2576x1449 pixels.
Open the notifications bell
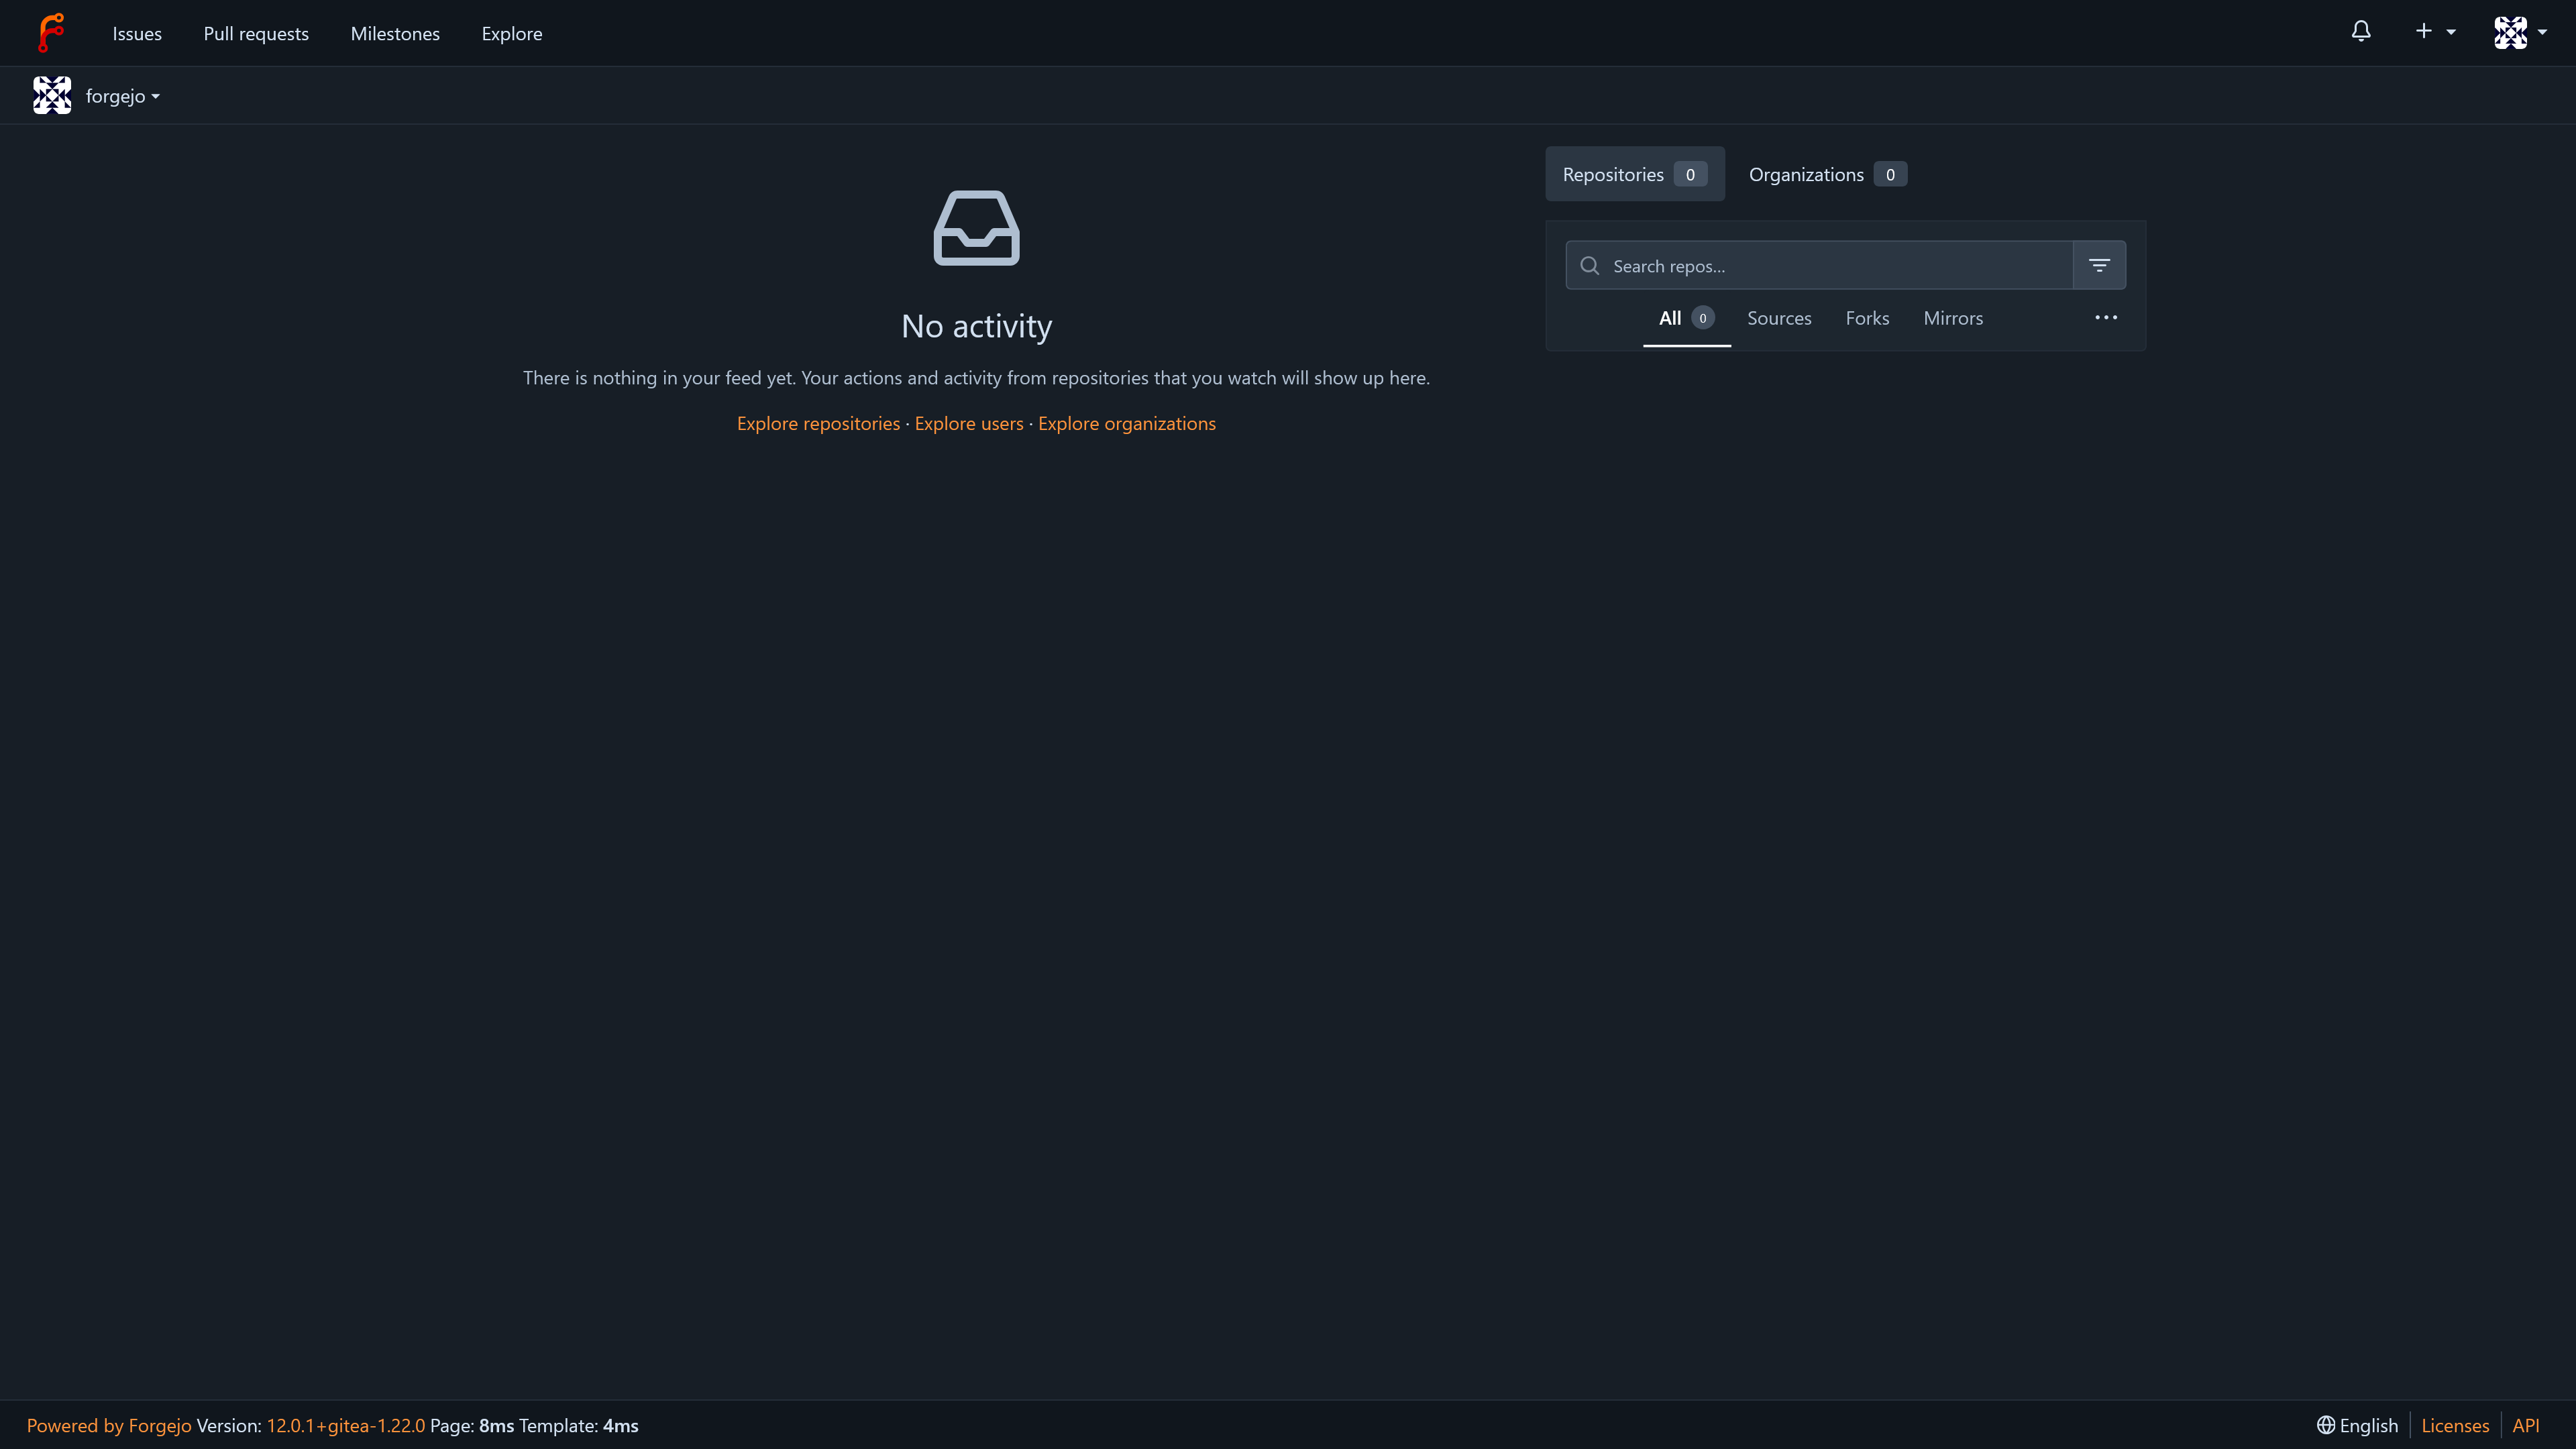2361,32
